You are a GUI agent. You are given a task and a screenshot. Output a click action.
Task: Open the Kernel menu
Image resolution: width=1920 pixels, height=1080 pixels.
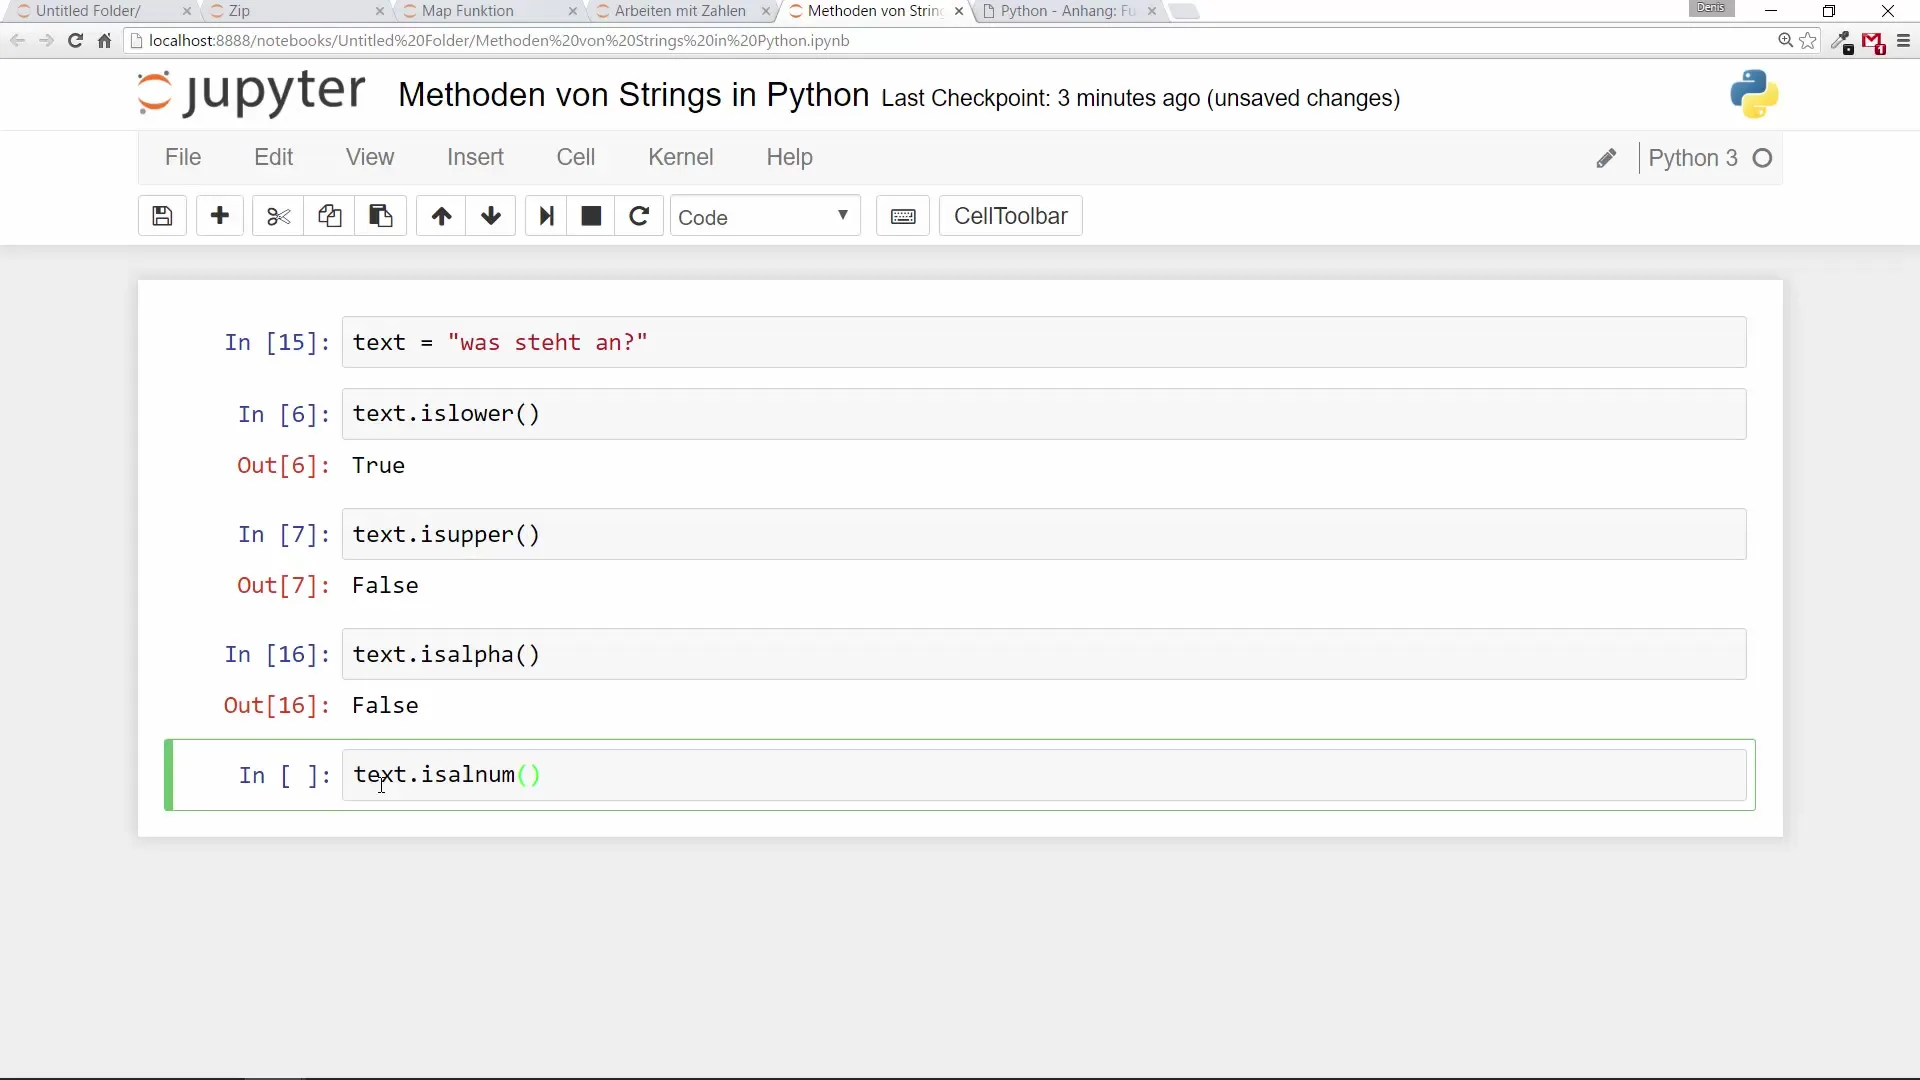(680, 157)
